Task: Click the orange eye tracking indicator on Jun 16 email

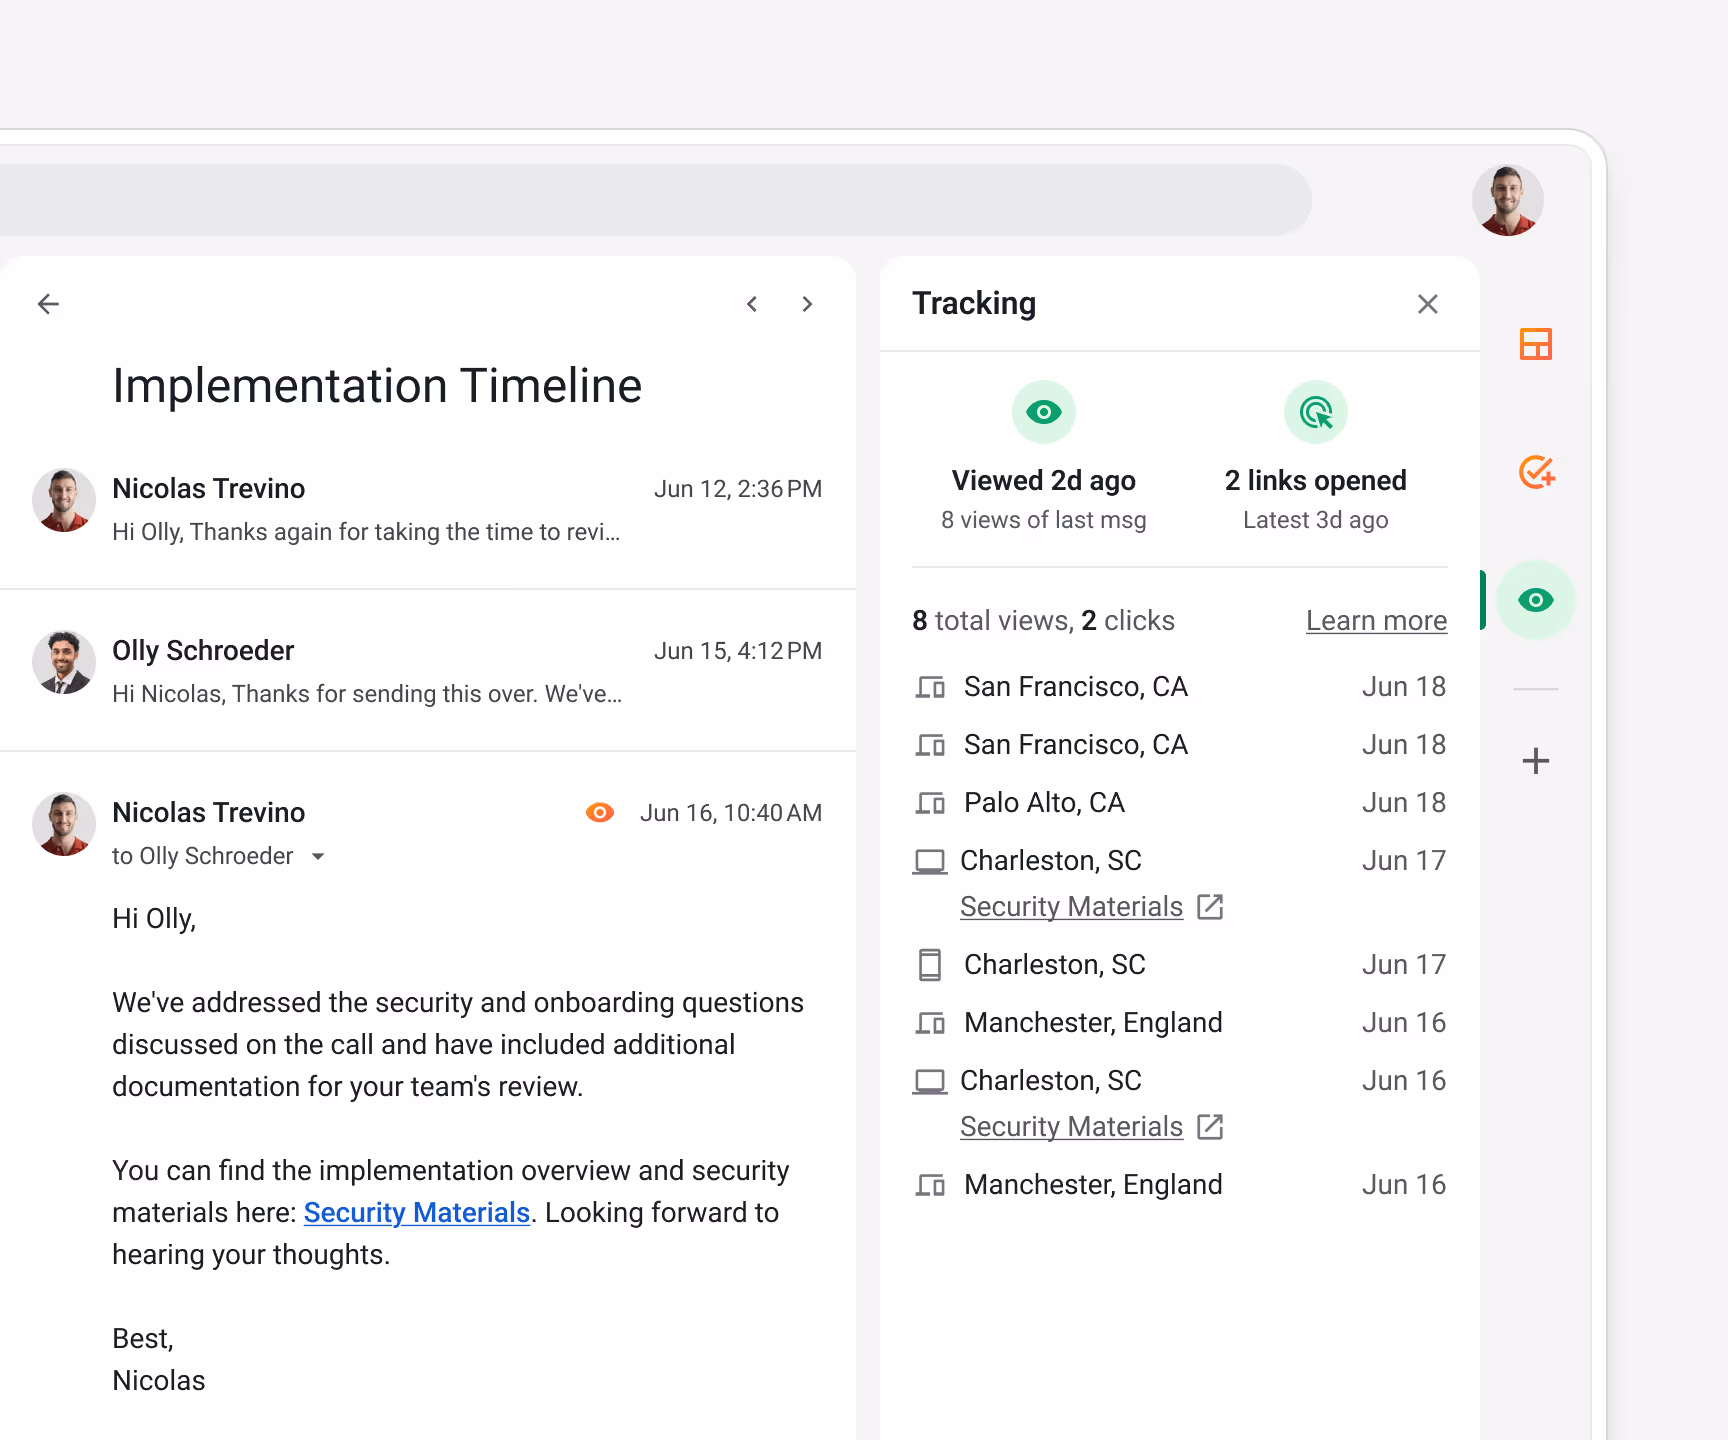Action: point(600,813)
